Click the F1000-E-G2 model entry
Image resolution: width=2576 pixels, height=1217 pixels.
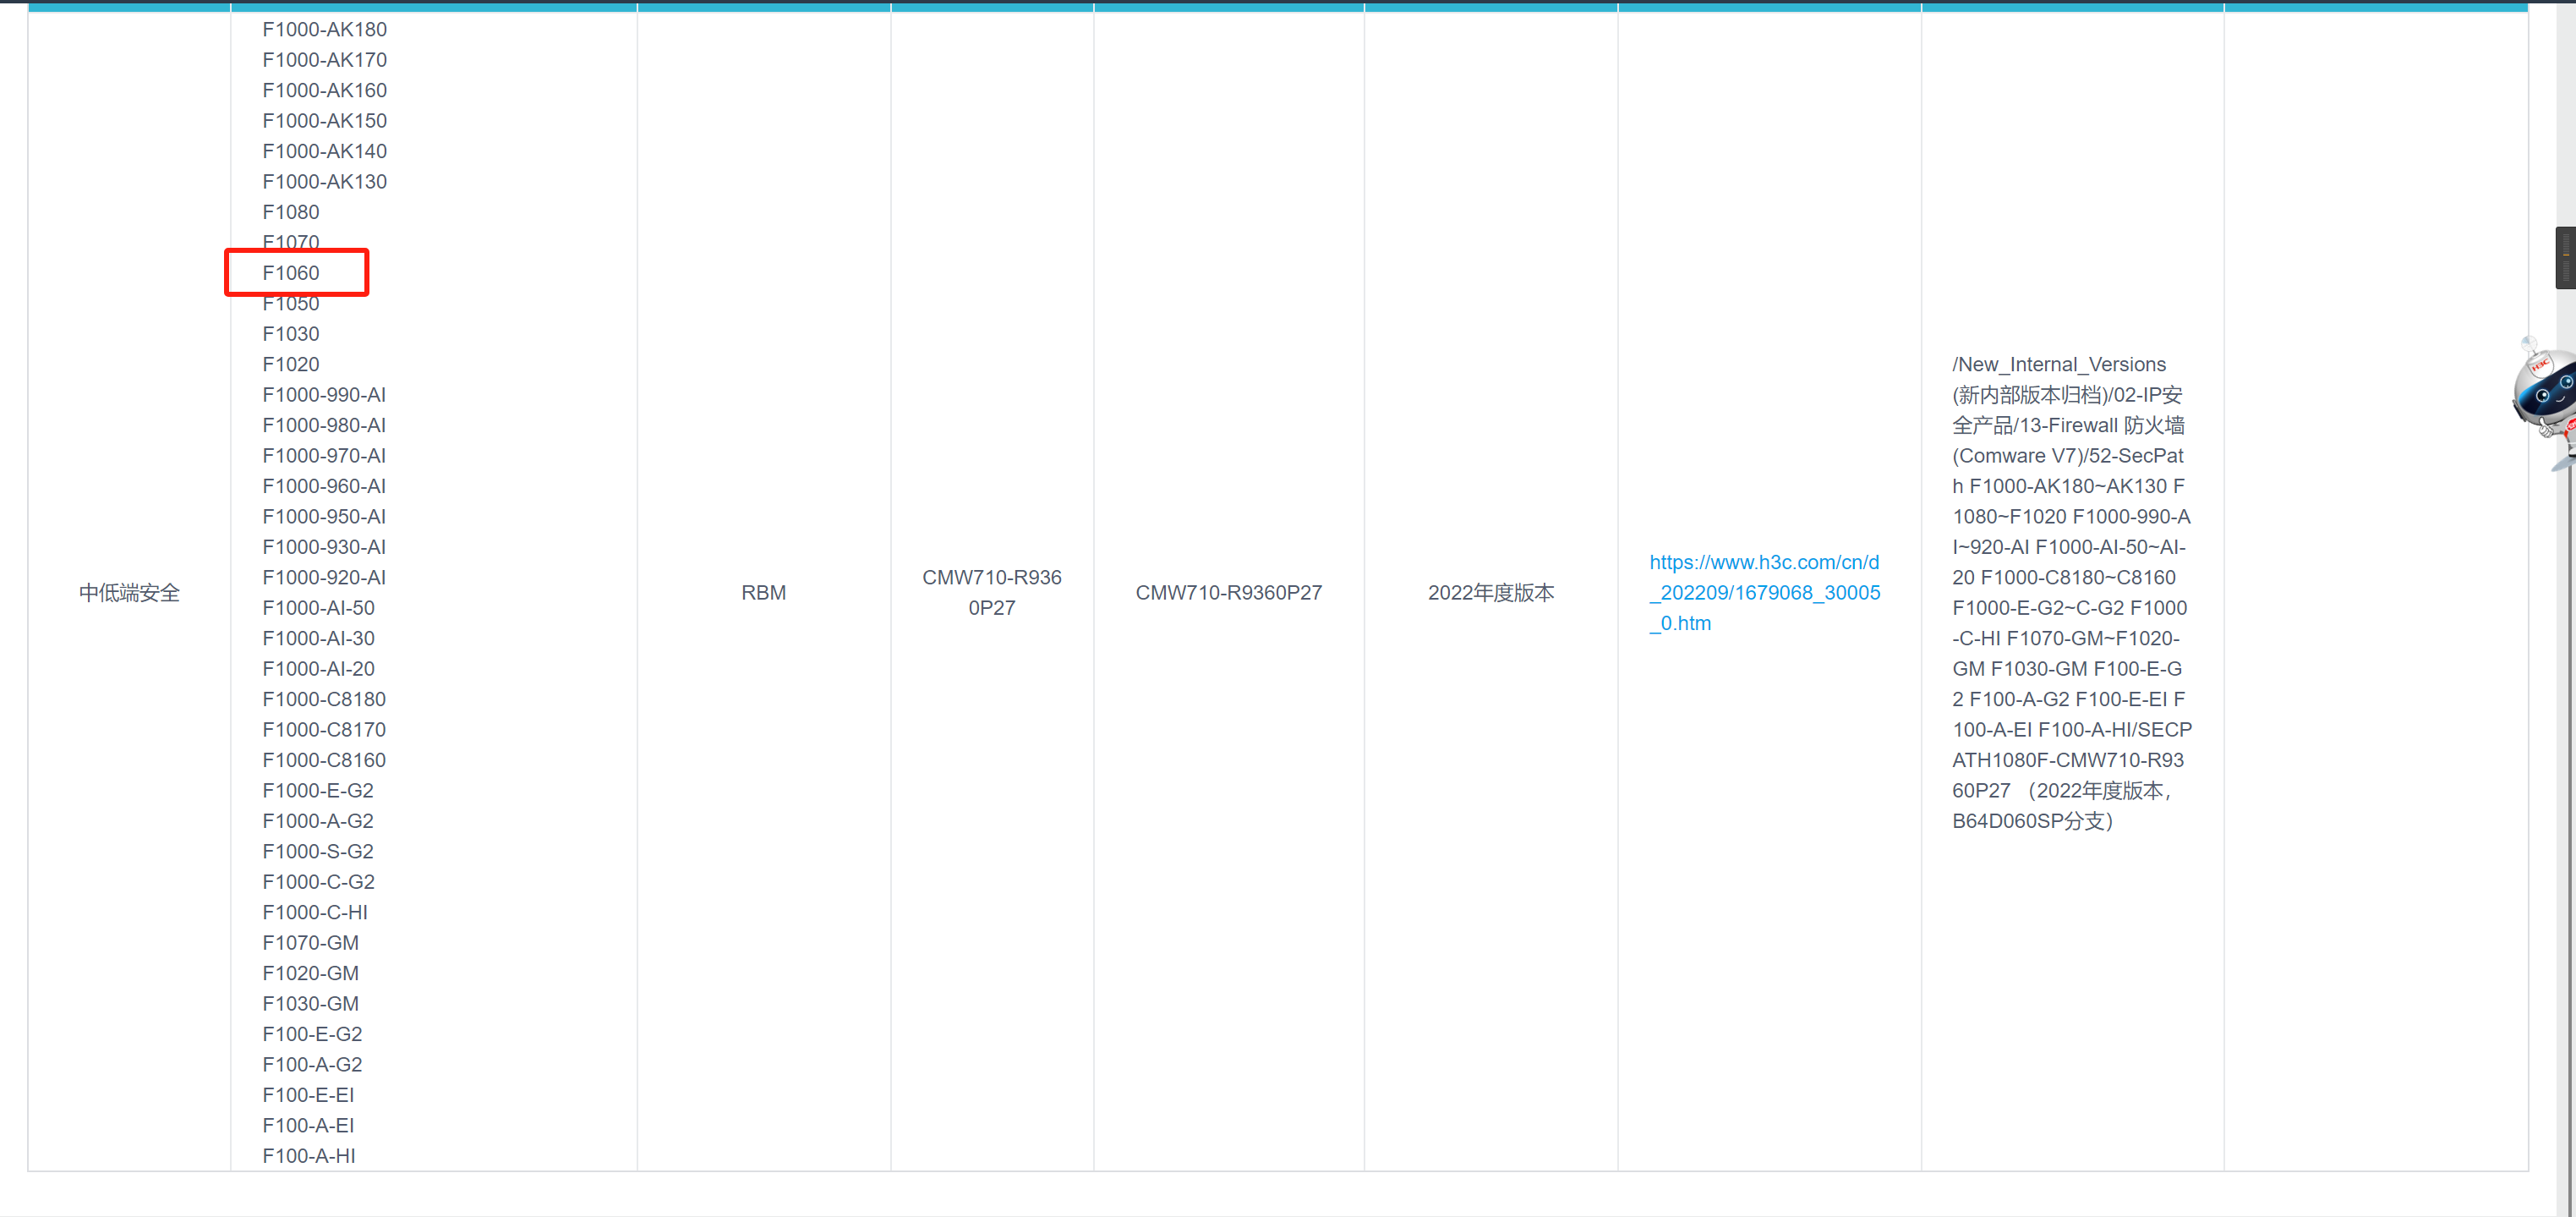(317, 791)
